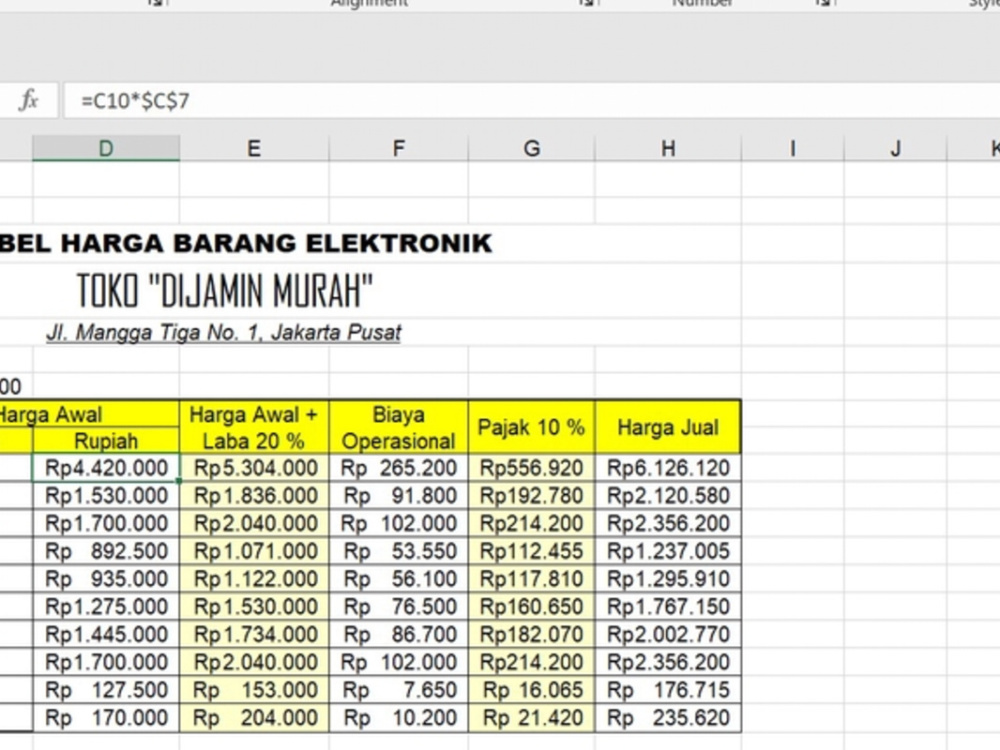The height and width of the screenshot is (750, 1000).
Task: Select column D header
Action: tap(106, 149)
